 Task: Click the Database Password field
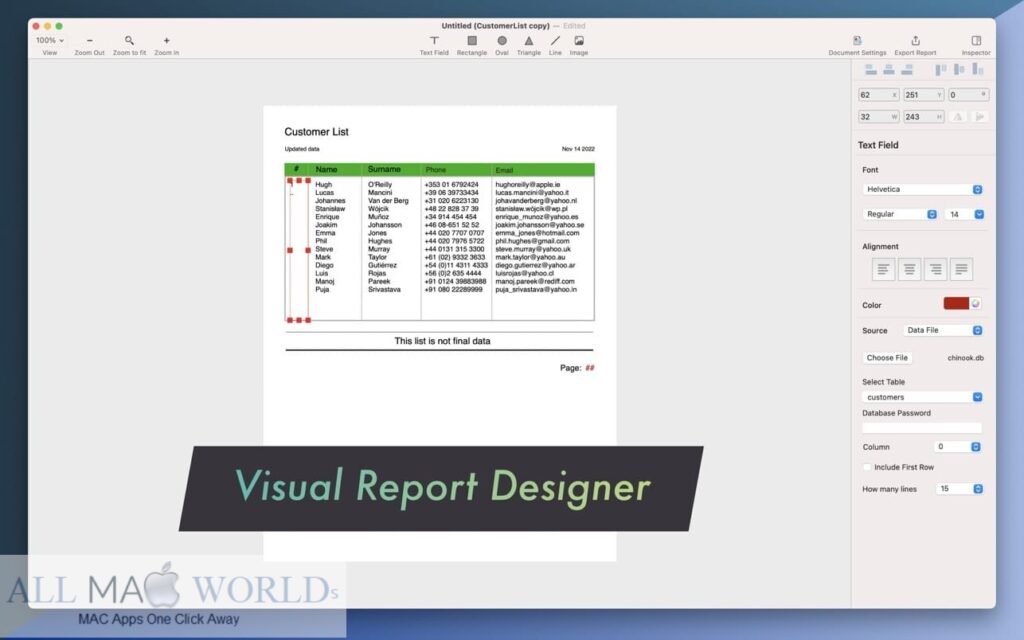click(921, 428)
